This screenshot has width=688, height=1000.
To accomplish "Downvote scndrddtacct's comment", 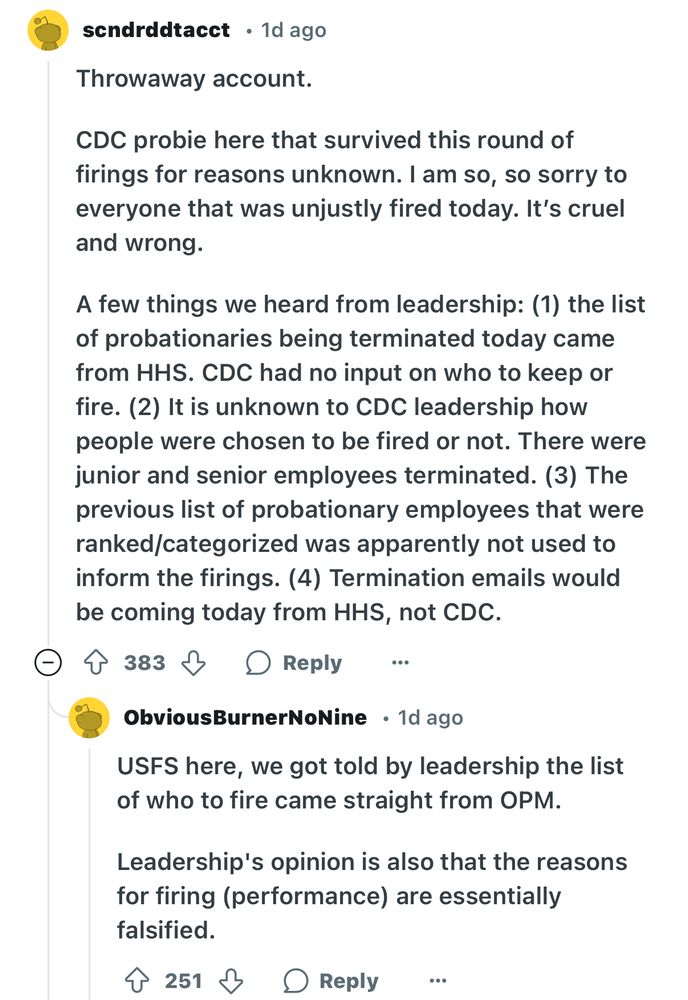I will click(197, 663).
